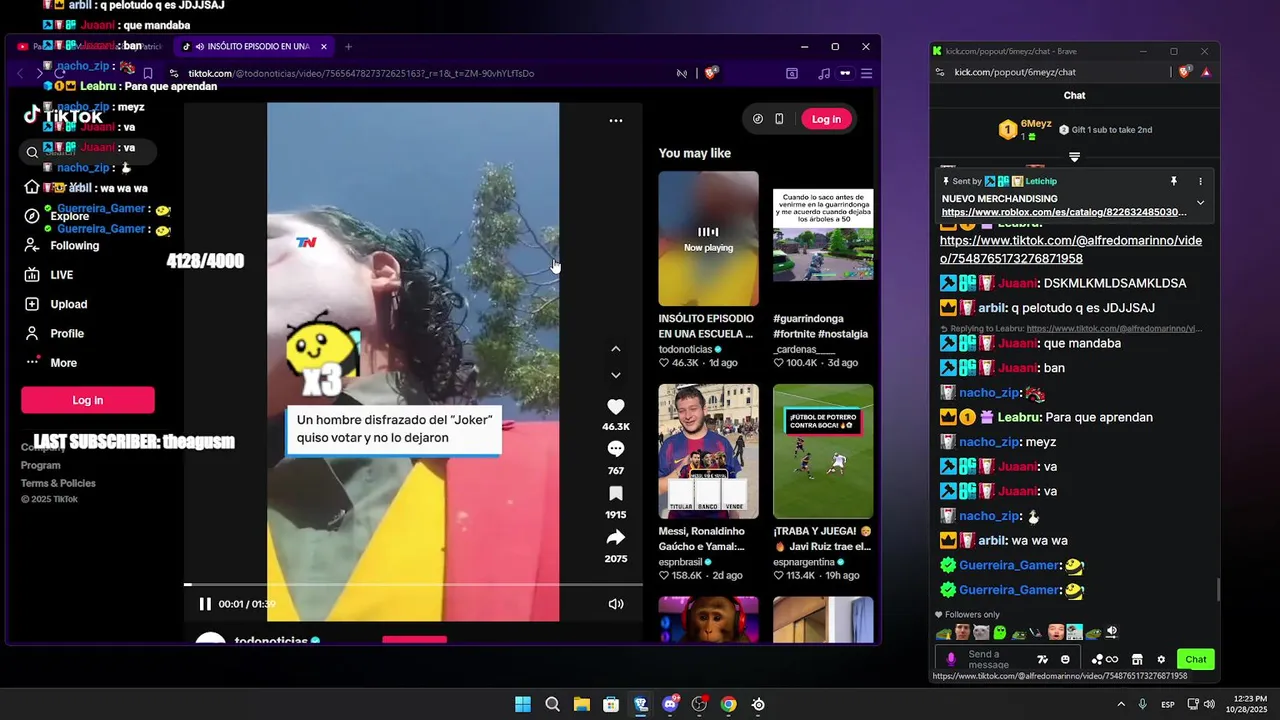Click the TikTok coin icon beside phone
This screenshot has width=1280, height=720.
[758, 119]
